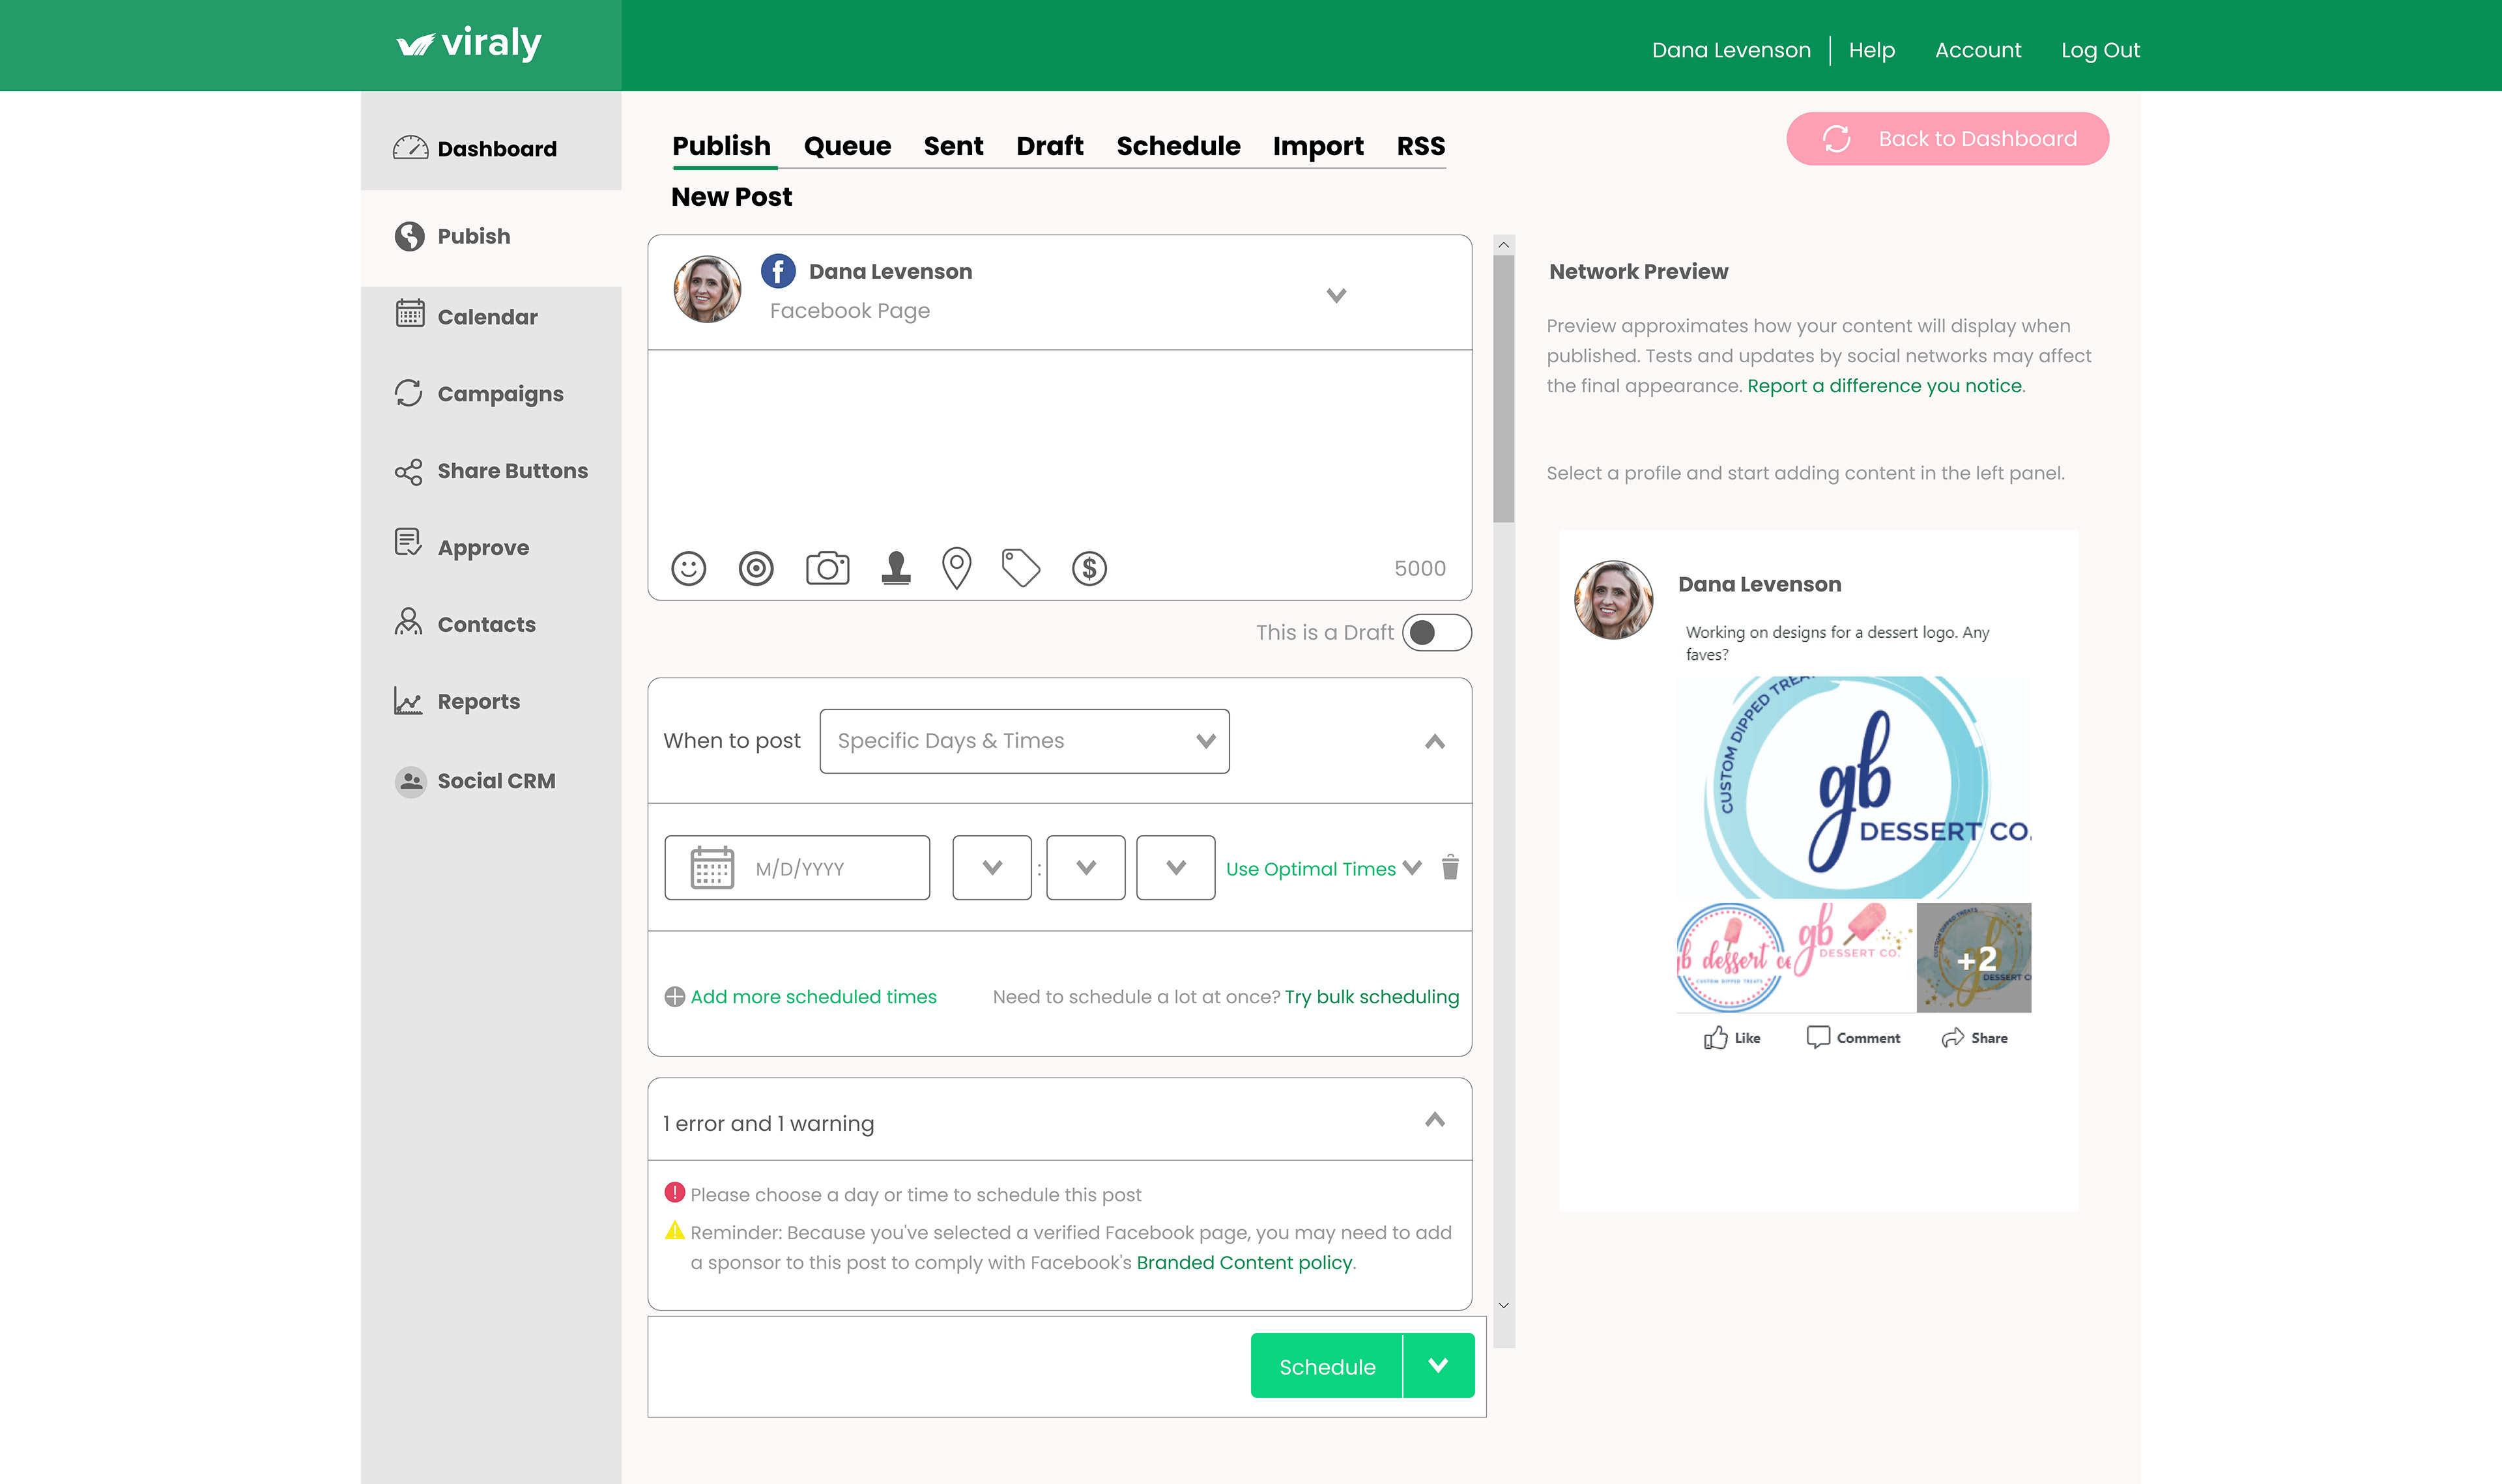Image resolution: width=2502 pixels, height=1484 pixels.
Task: Click Share in the preview post
Action: (1975, 1038)
